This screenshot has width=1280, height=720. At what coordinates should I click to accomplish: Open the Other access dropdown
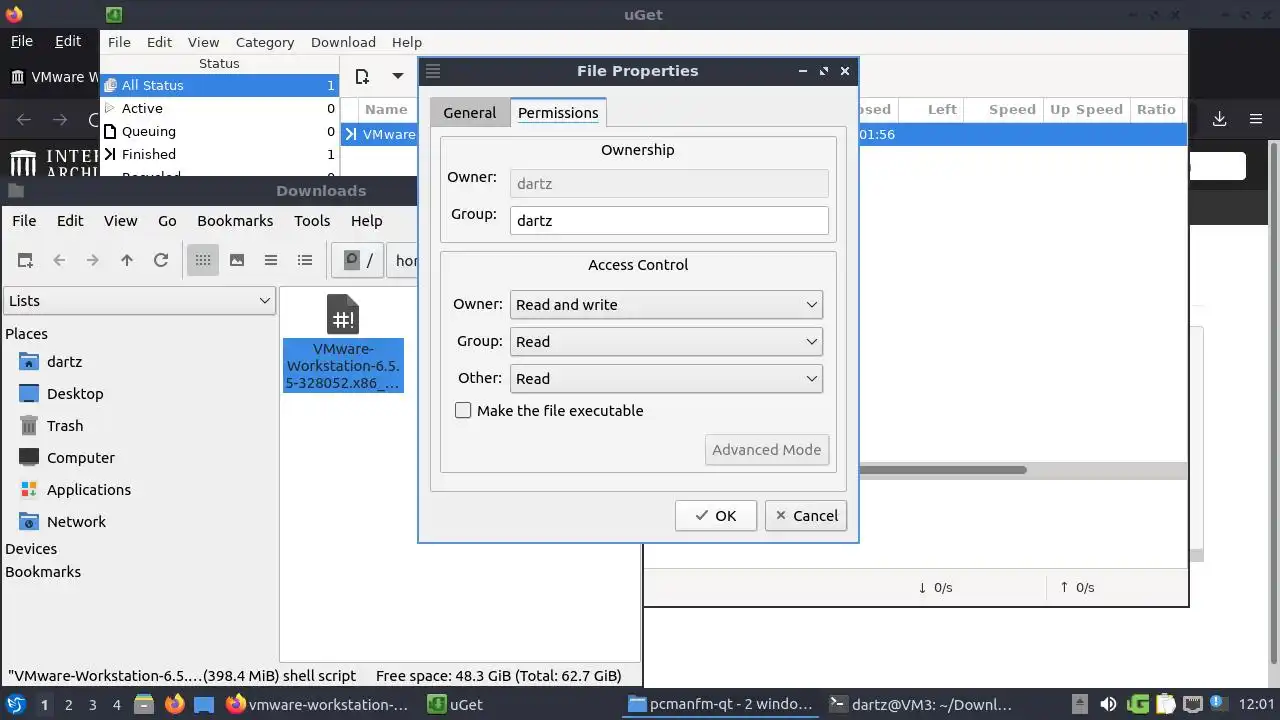coord(666,378)
